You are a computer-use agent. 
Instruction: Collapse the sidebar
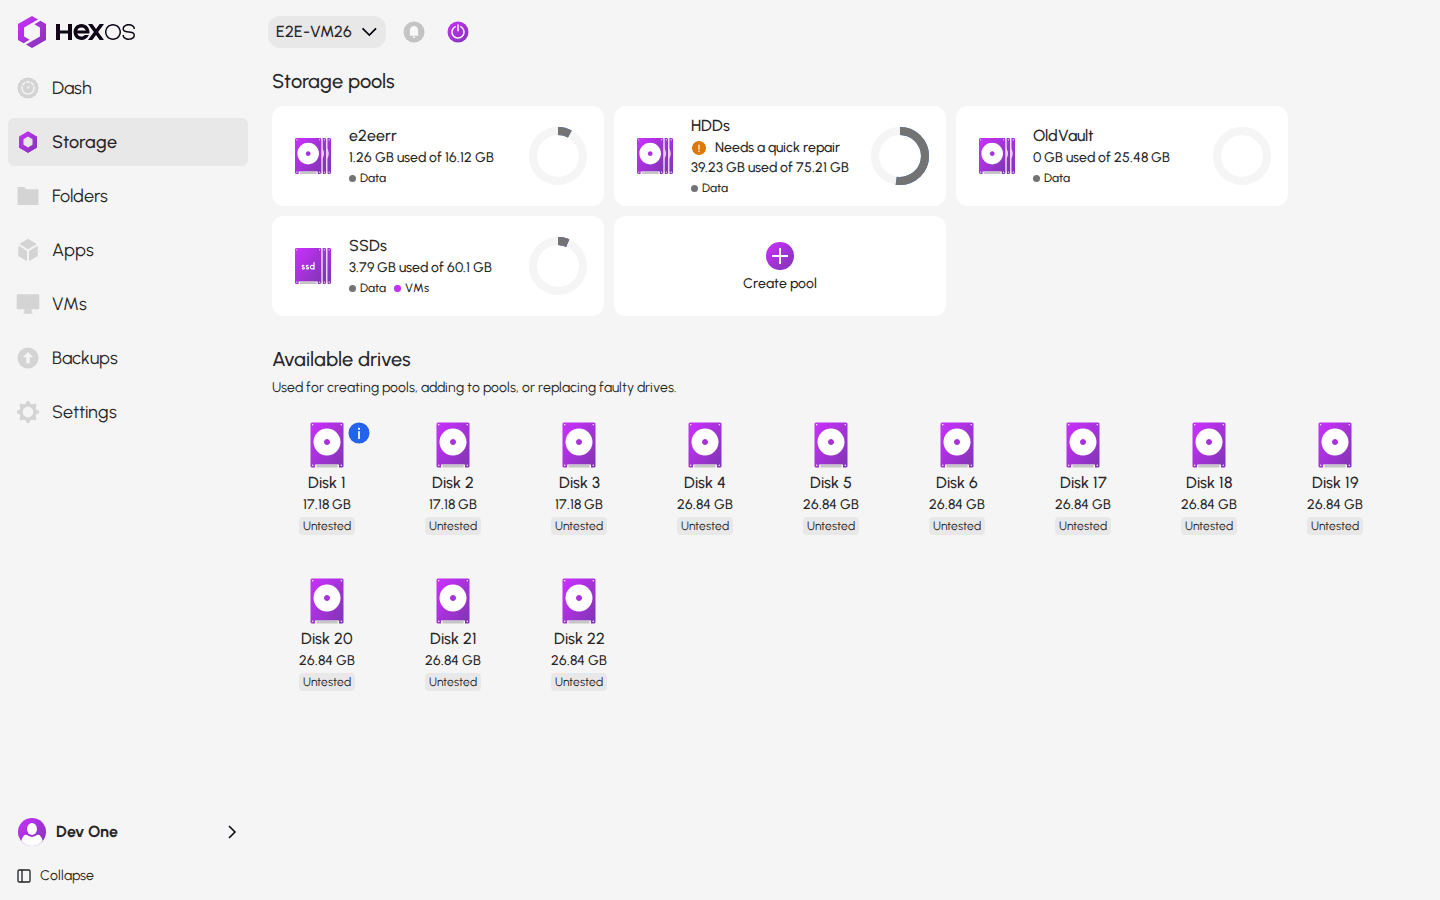[56, 876]
